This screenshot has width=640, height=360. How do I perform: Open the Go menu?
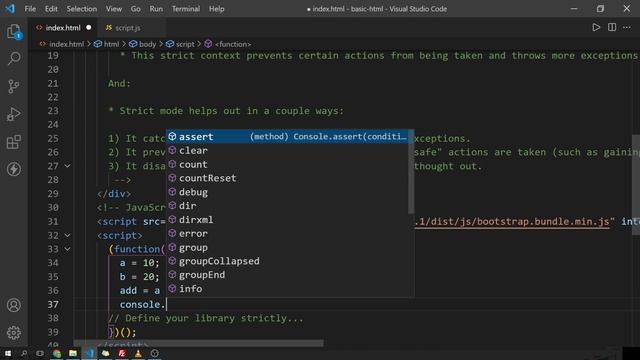[x=136, y=9]
